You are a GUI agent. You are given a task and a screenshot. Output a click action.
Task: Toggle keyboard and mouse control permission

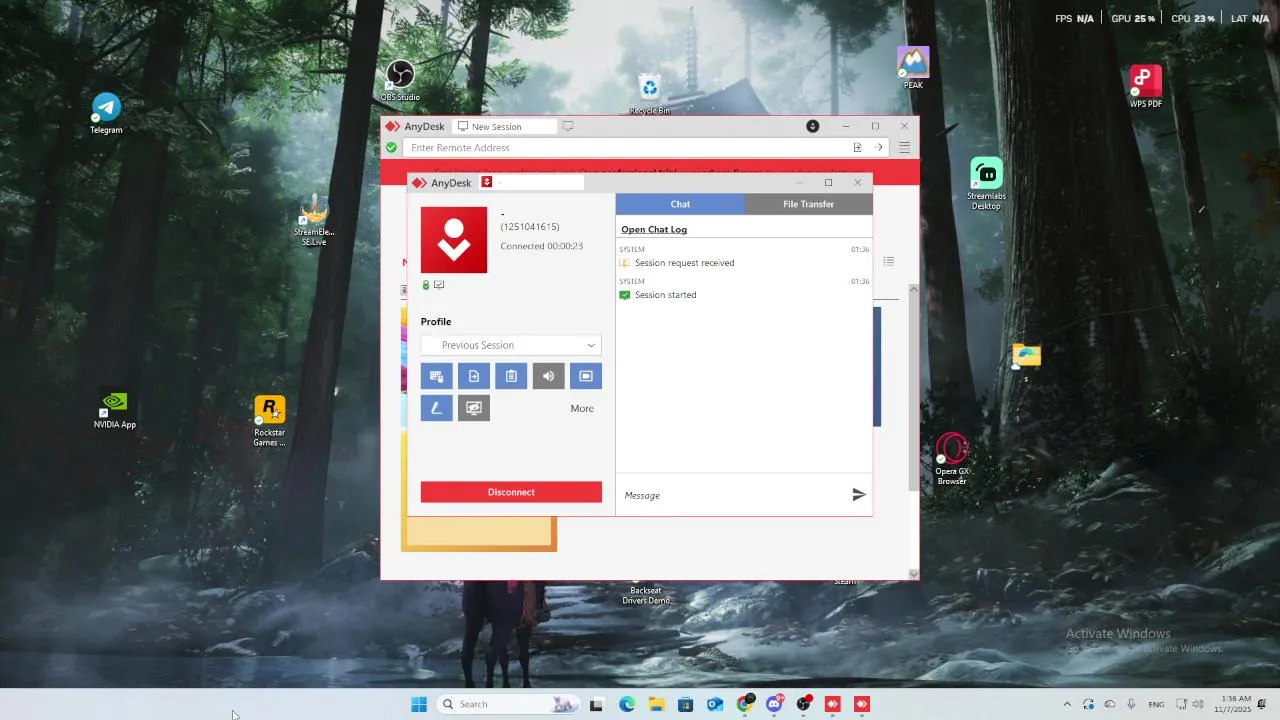pos(436,376)
